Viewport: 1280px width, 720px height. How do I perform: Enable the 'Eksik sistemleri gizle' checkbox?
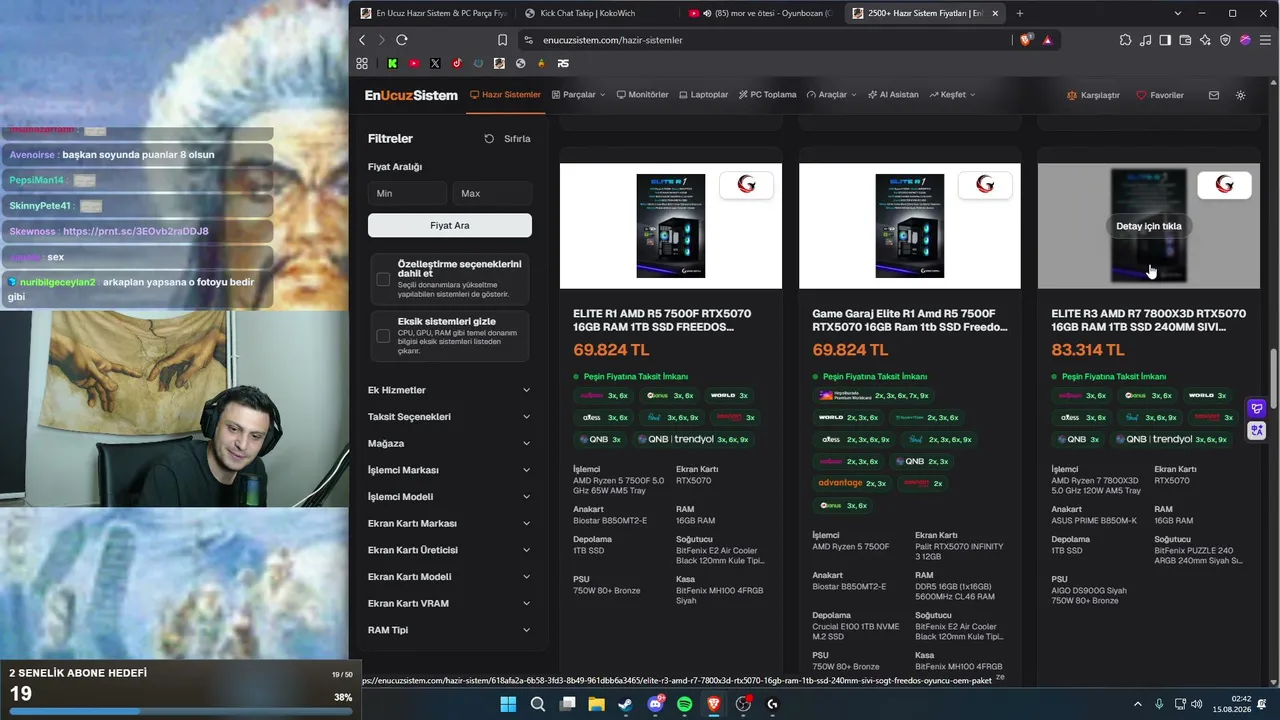(383, 336)
